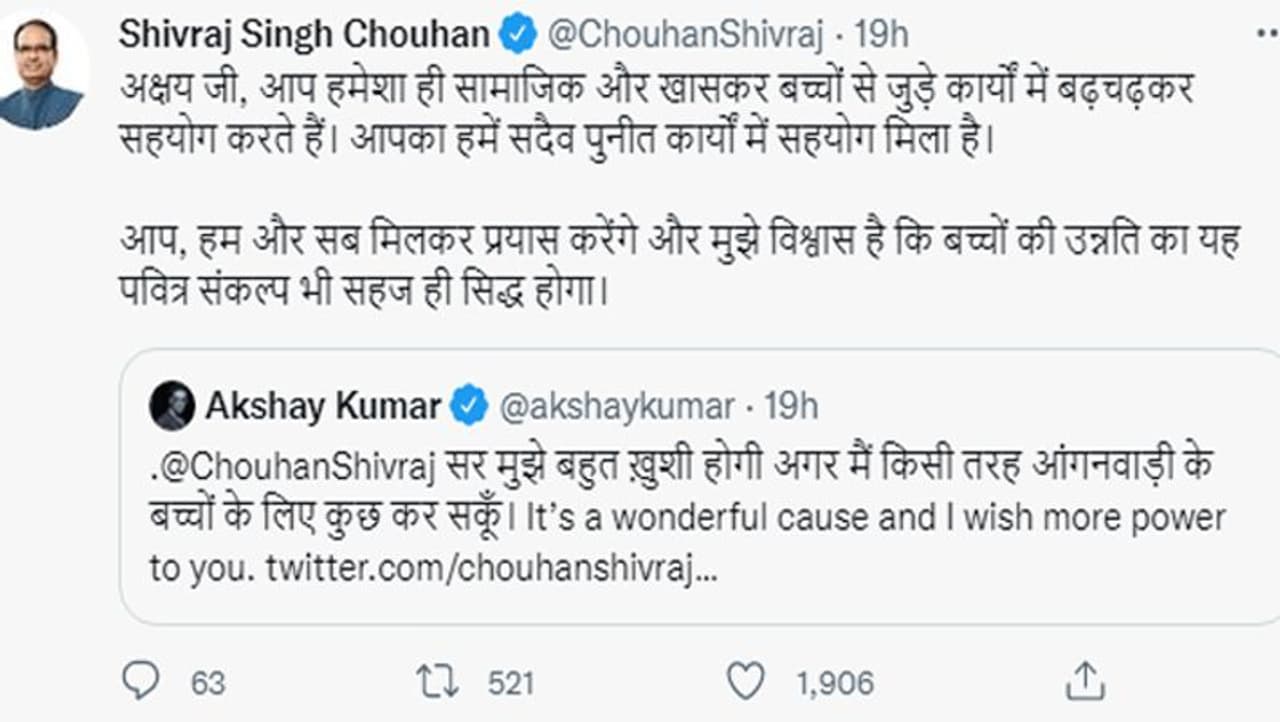
Task: Click the reply speech bubble icon
Action: tap(140, 681)
